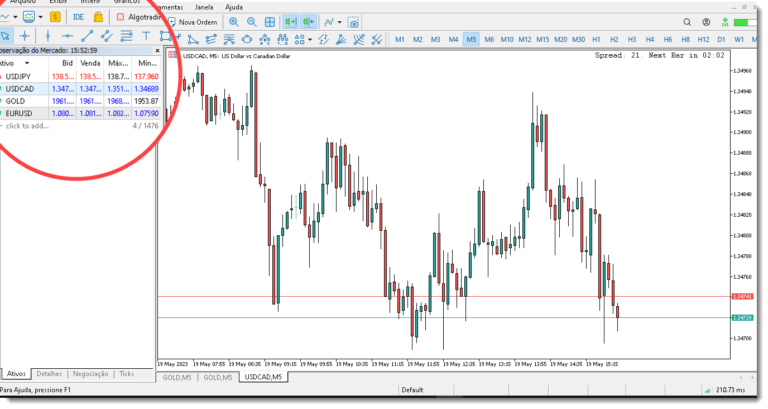Open the indicators list dropdown arrow
The height and width of the screenshot is (409, 768).
pos(339,23)
